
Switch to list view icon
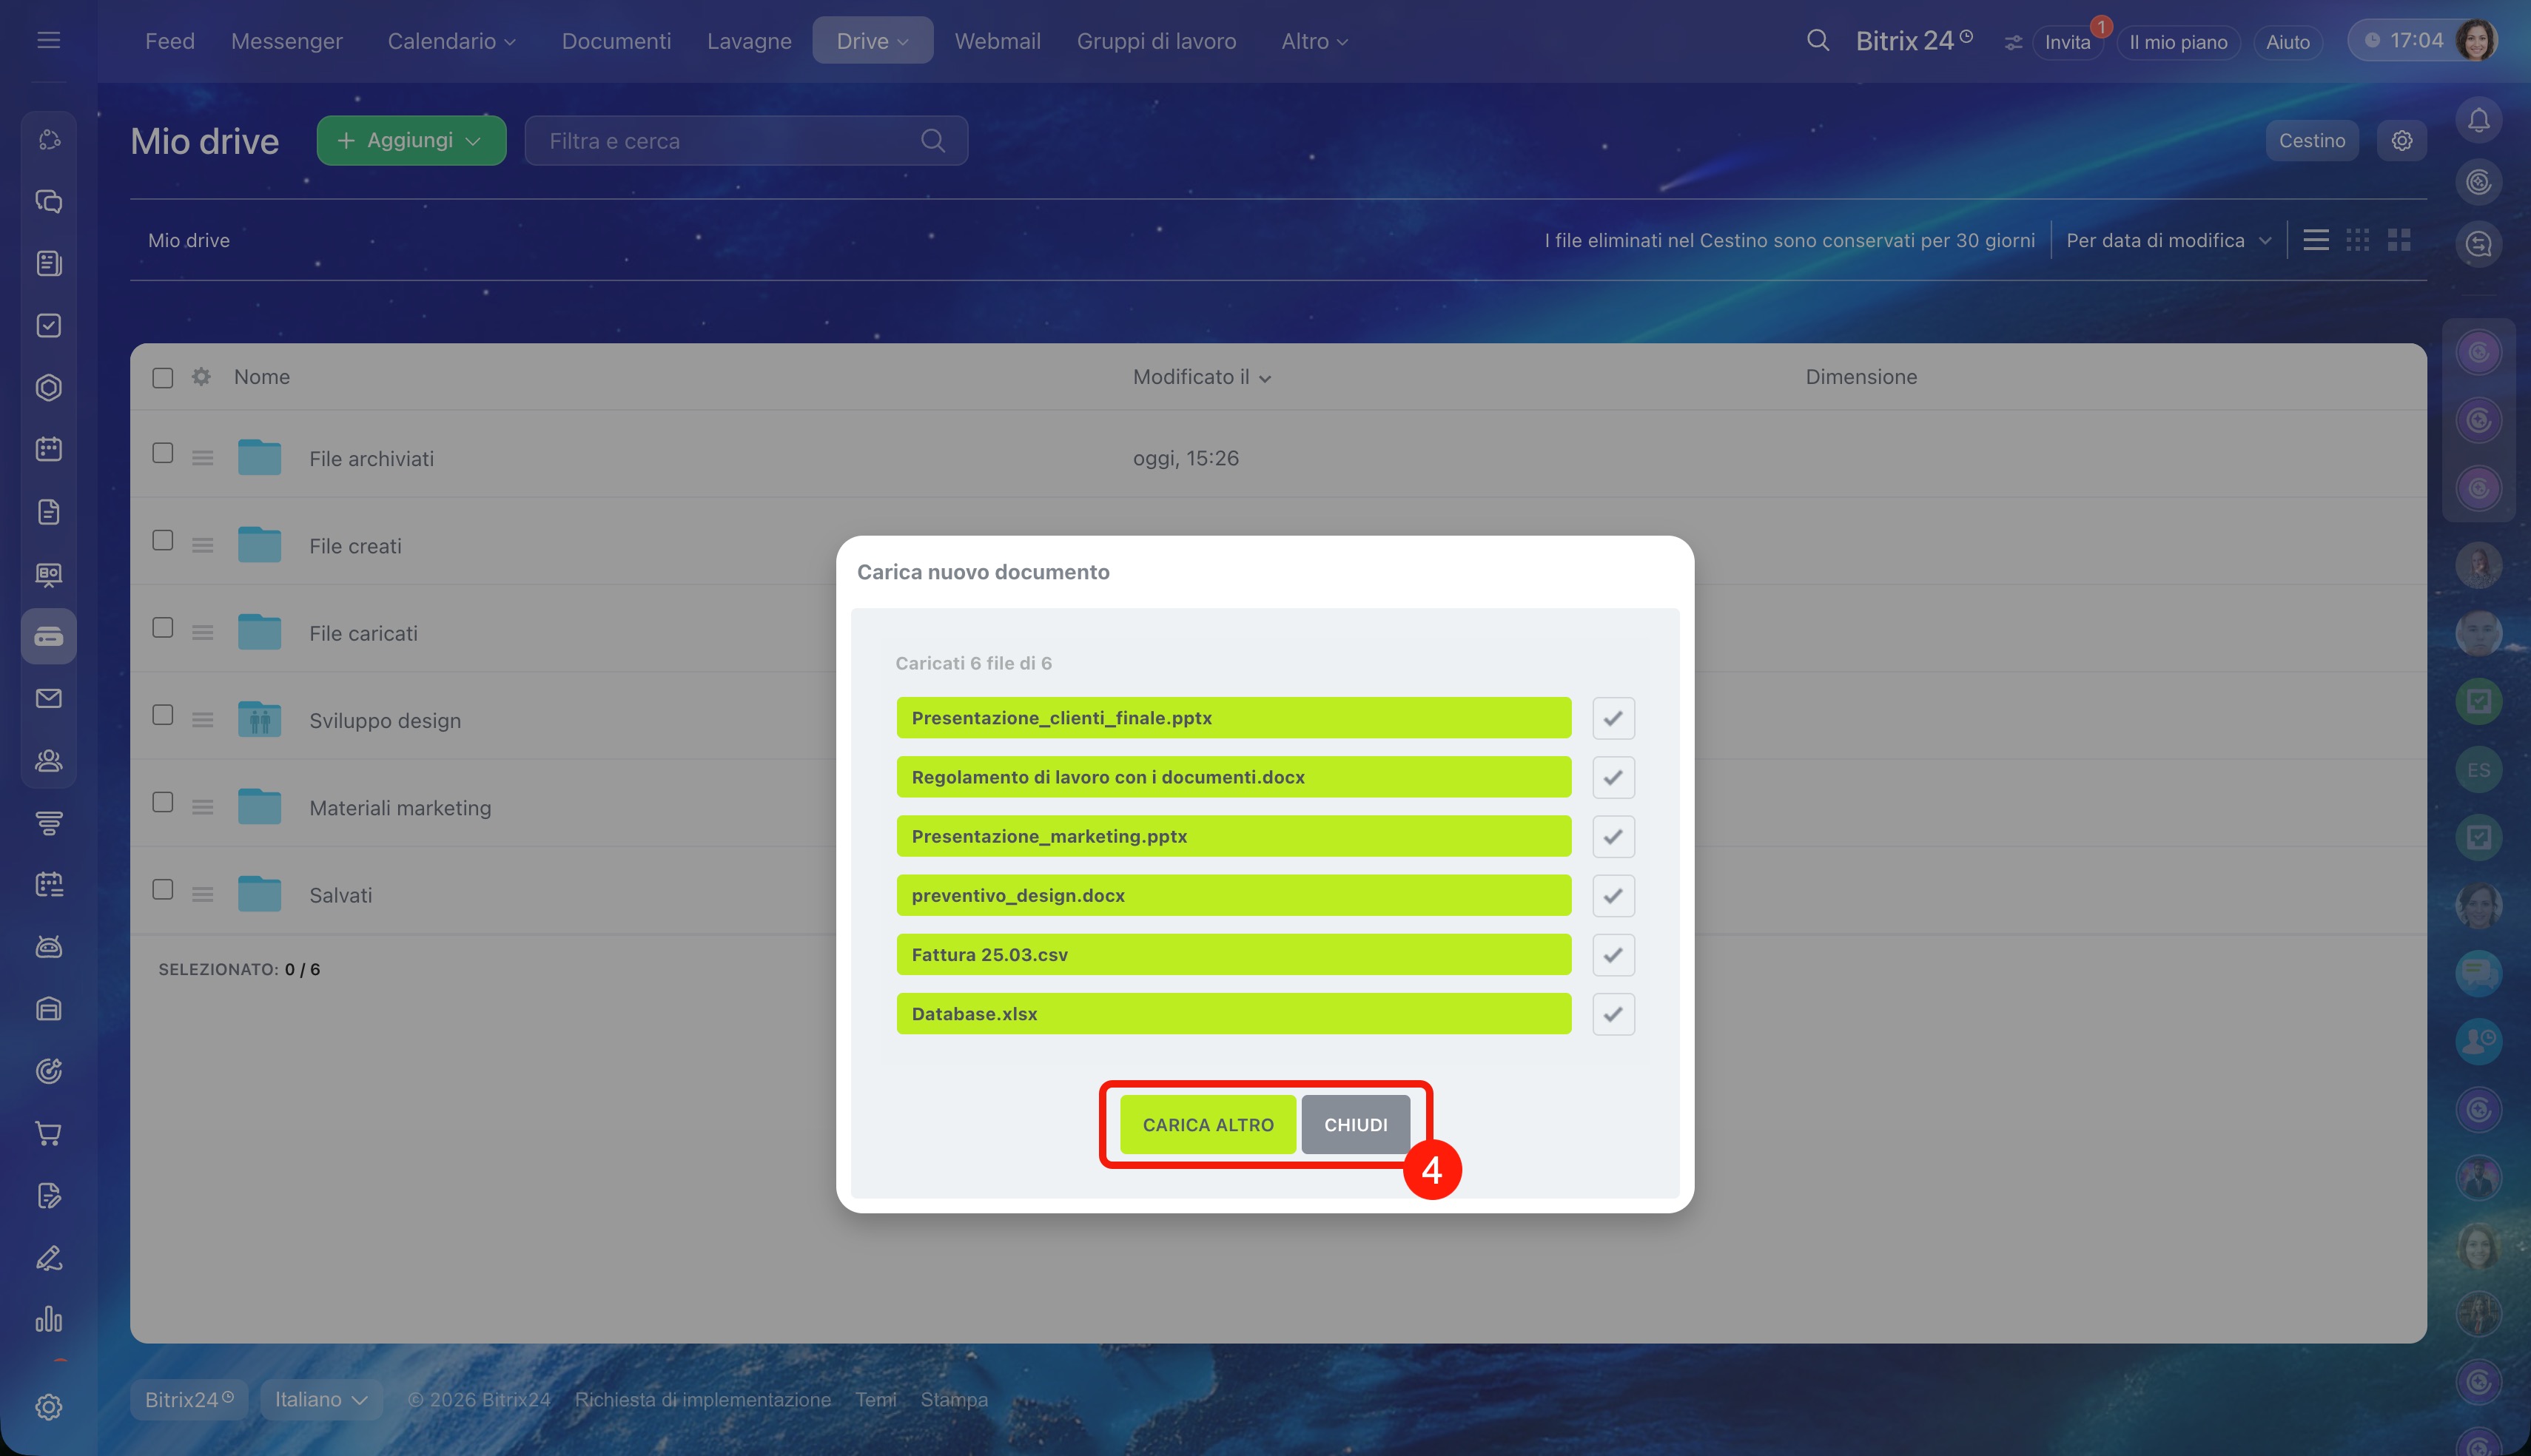click(2316, 240)
